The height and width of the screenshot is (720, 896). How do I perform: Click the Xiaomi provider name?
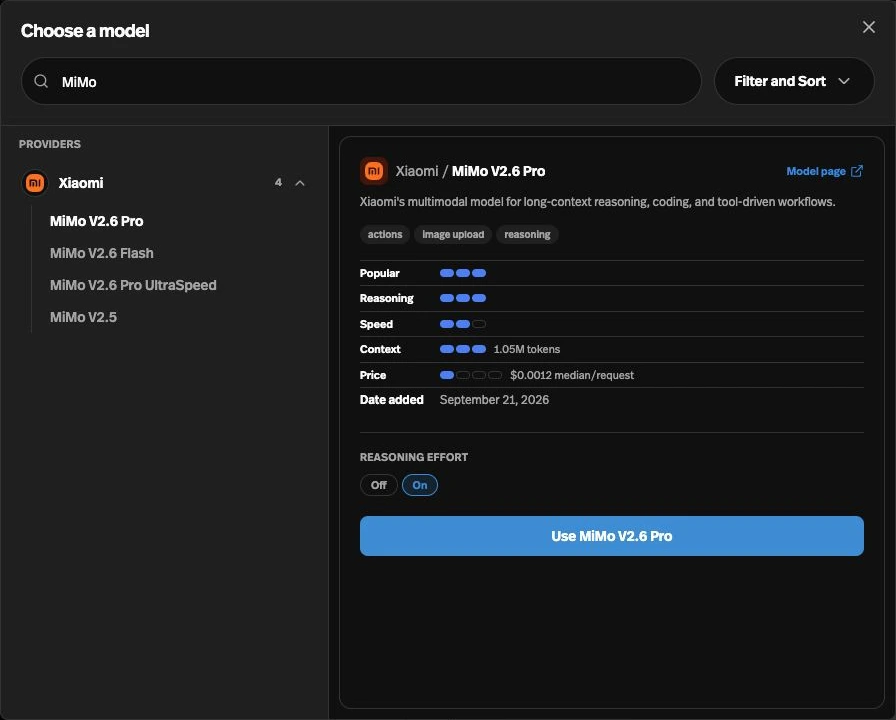pyautogui.click(x=81, y=183)
